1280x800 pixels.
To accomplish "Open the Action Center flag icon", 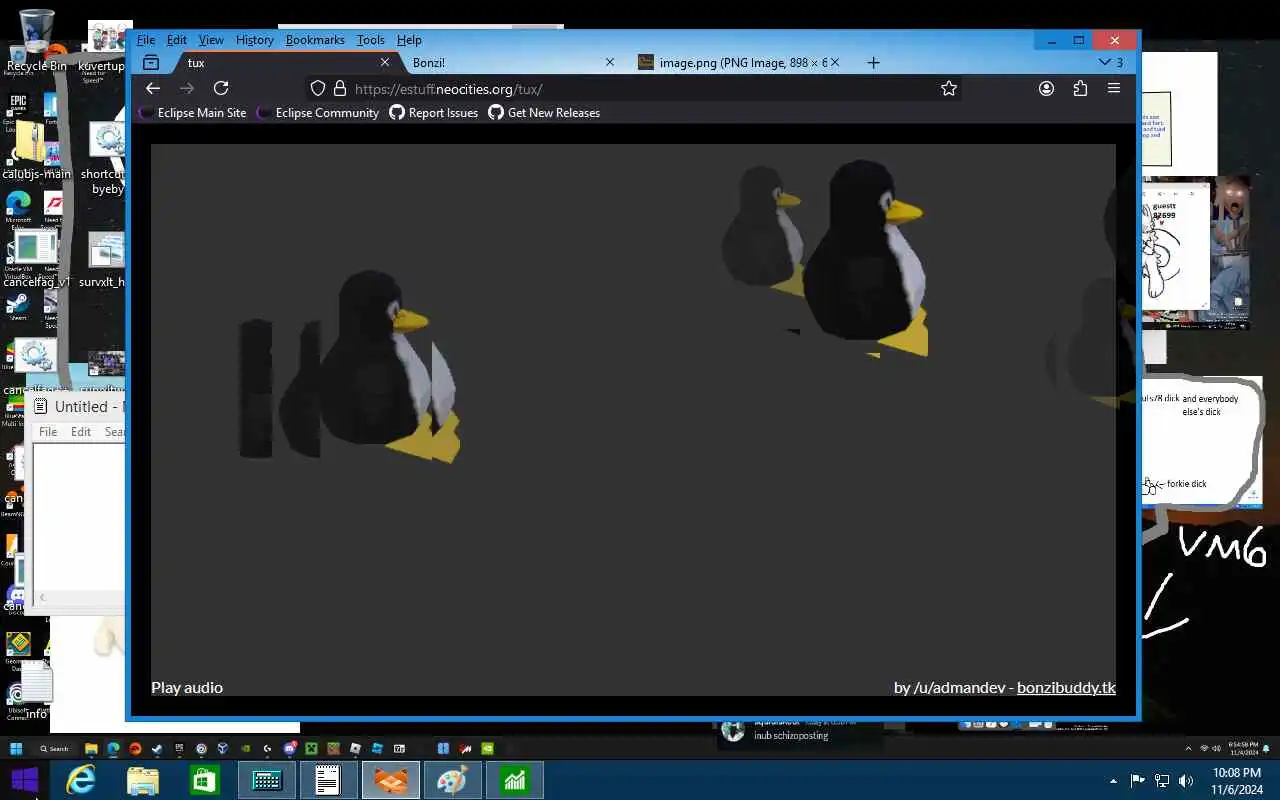I will [x=1137, y=781].
